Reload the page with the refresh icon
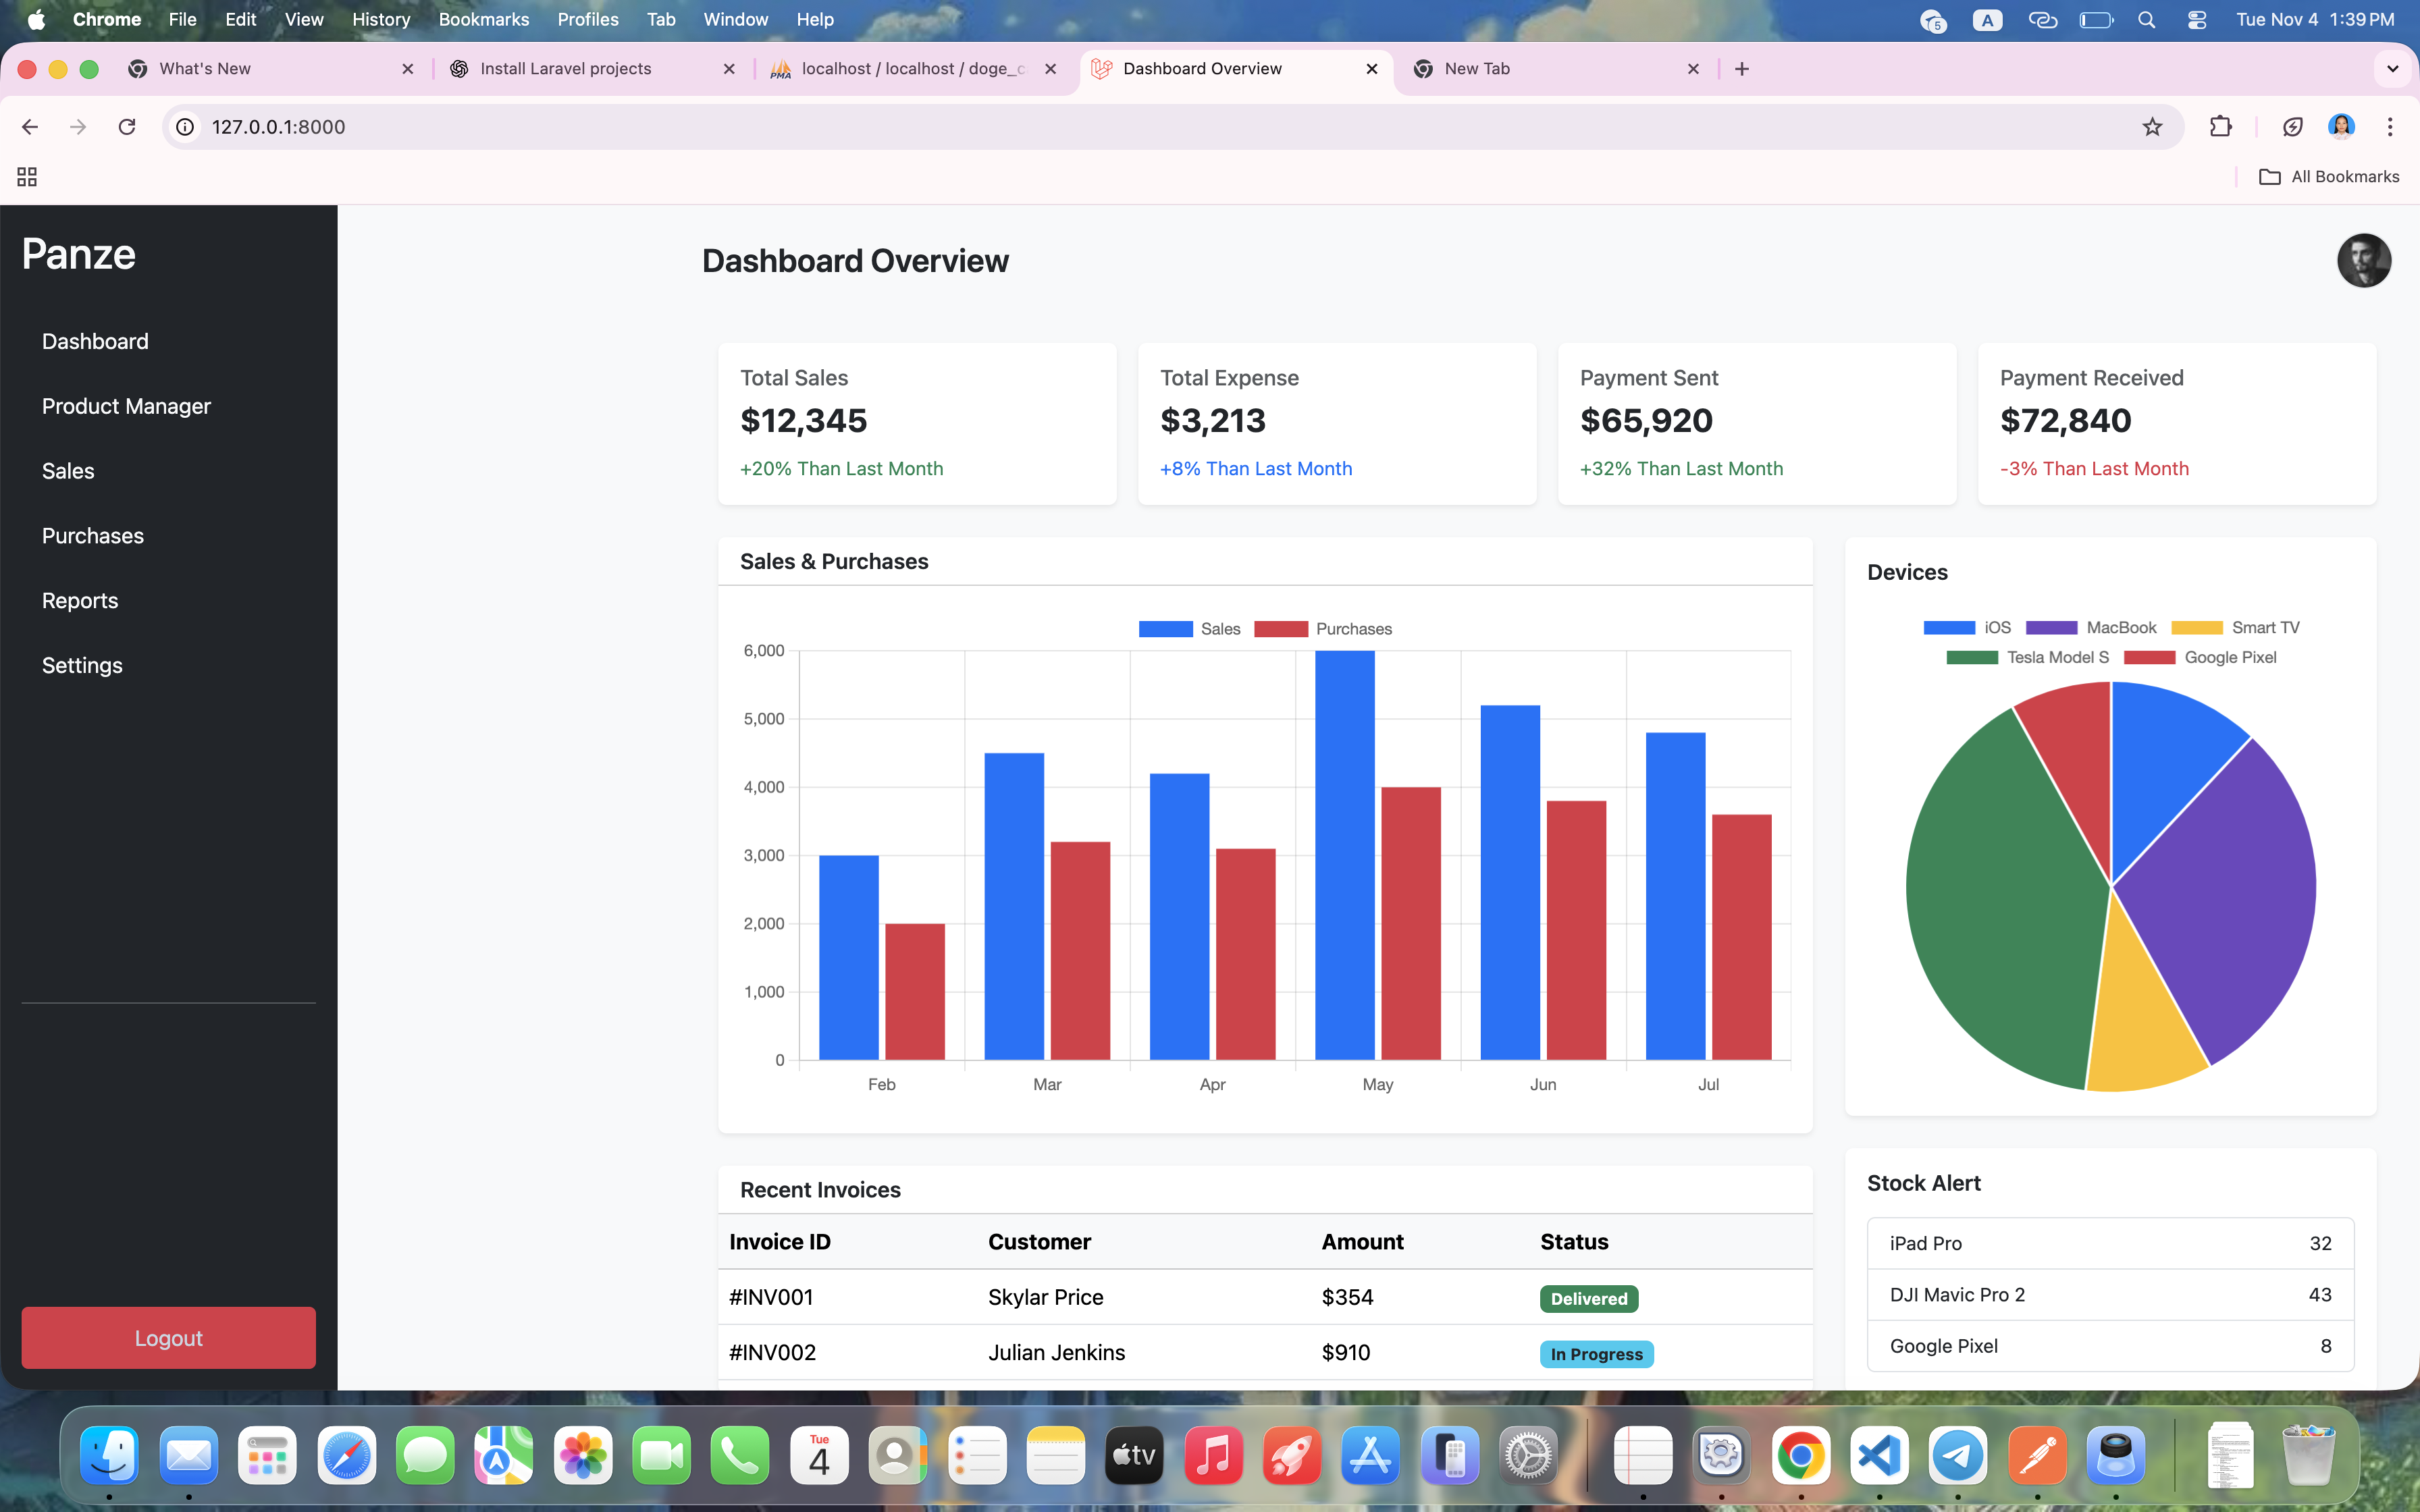 [x=127, y=127]
